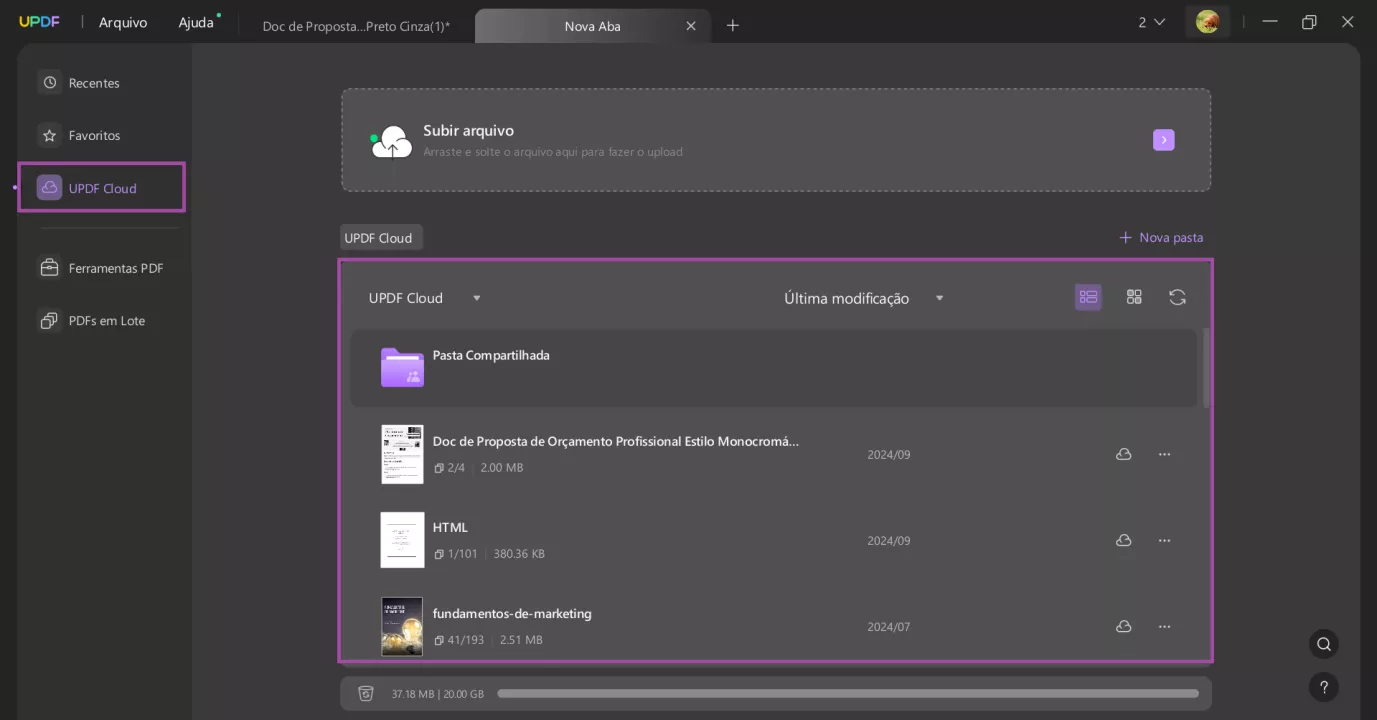Expand the window count 2 dropdown
The image size is (1377, 720).
point(1151,22)
